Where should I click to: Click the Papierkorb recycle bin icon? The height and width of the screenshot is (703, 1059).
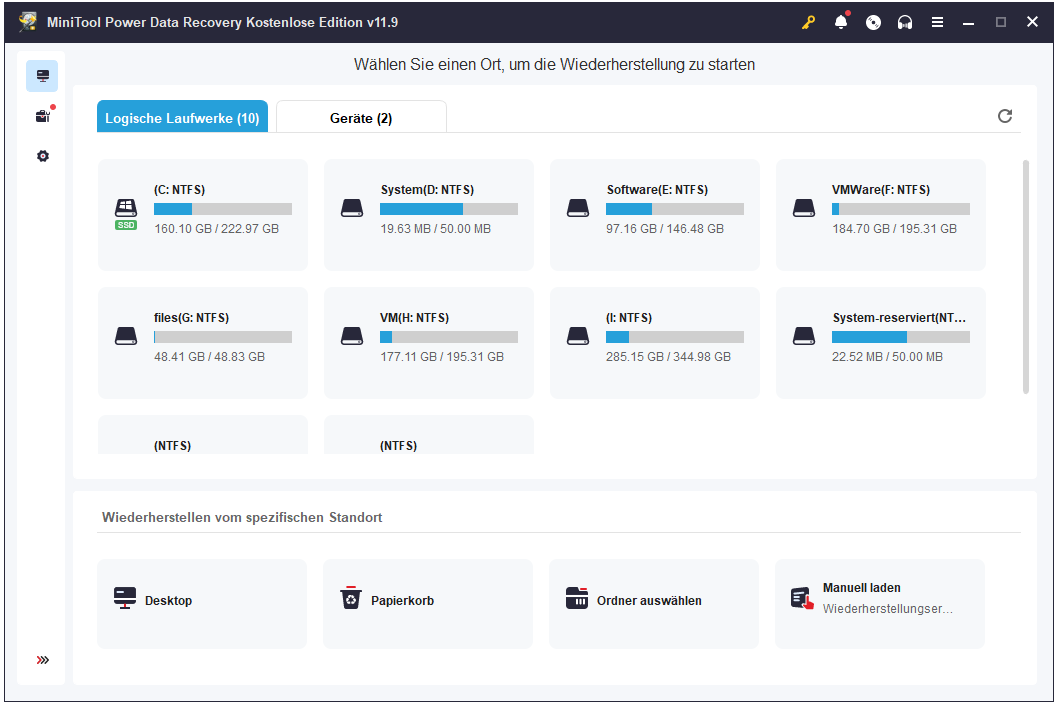pyautogui.click(x=351, y=598)
